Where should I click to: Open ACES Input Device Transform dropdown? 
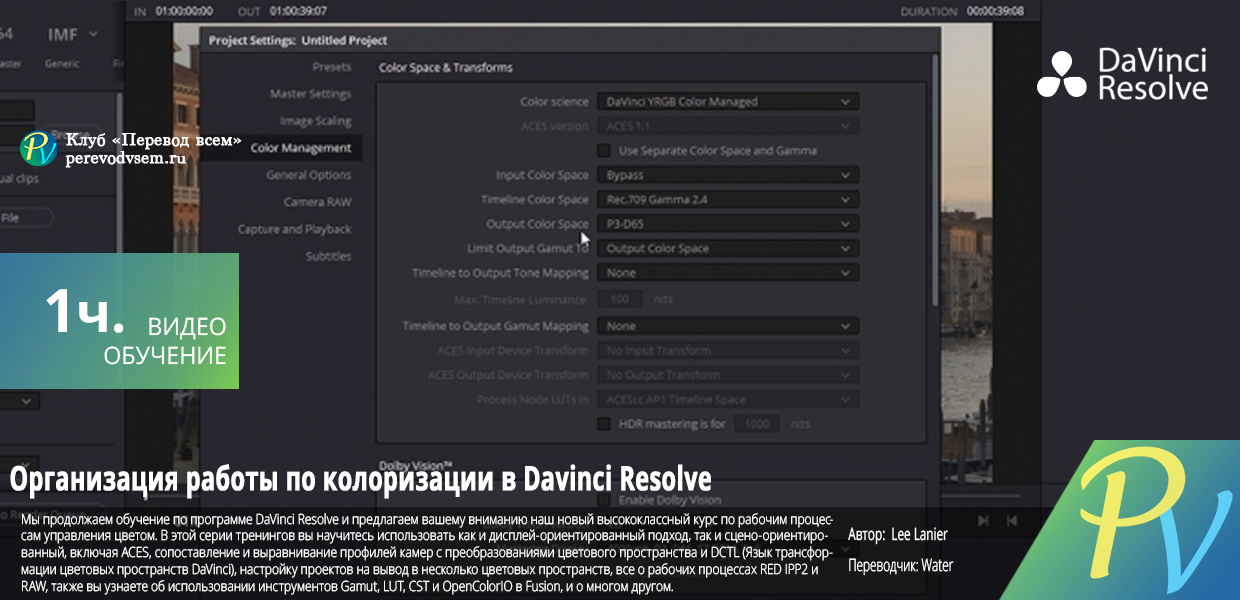click(x=728, y=350)
